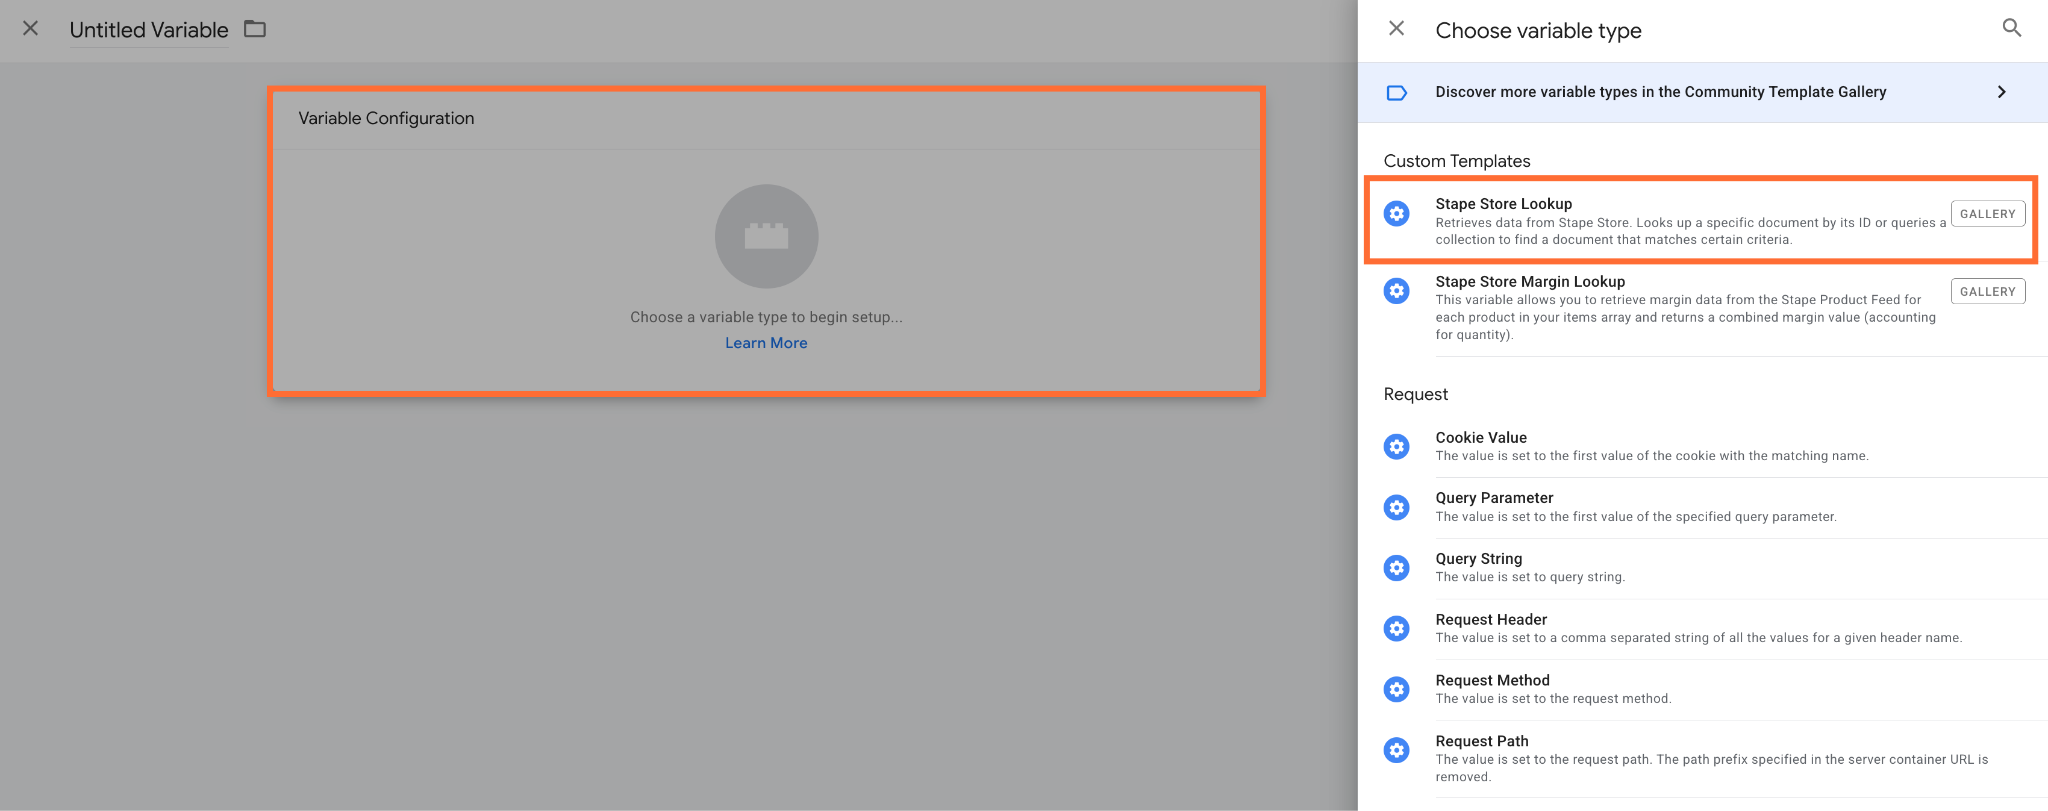Pick Request Method variable type
This screenshot has height=811, width=2048.
1703,689
